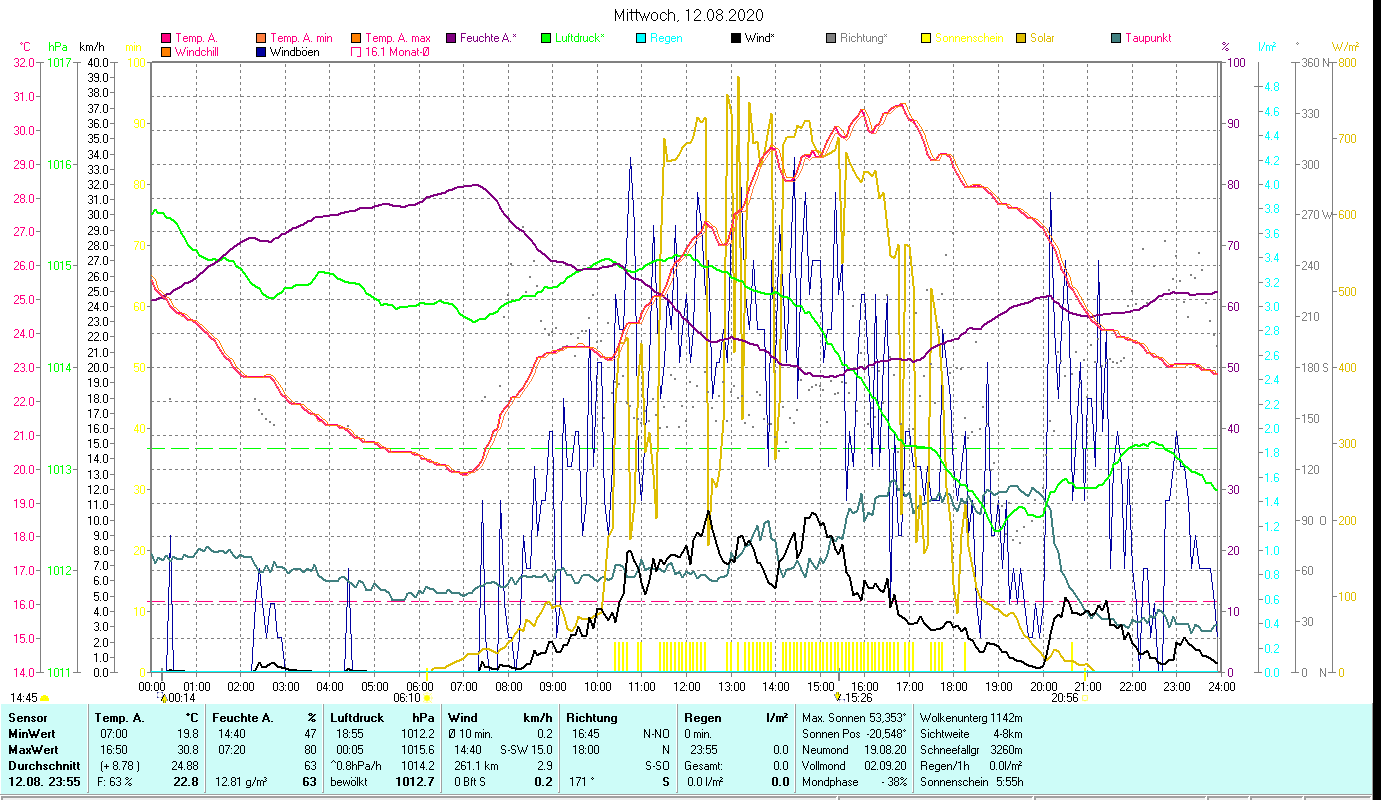The image size is (1381, 800).
Task: Click the black Wind* legend square
Action: pos(735,38)
